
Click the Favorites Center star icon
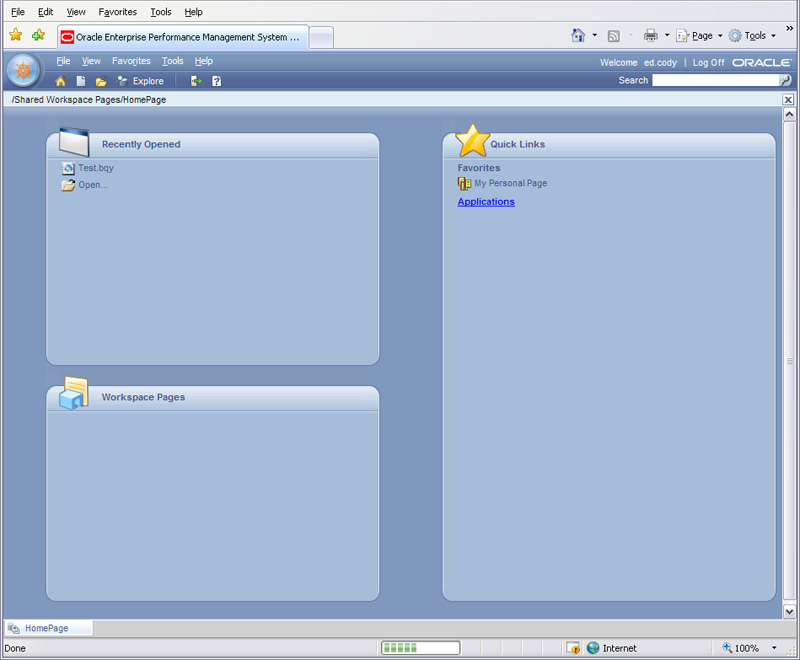tap(16, 35)
